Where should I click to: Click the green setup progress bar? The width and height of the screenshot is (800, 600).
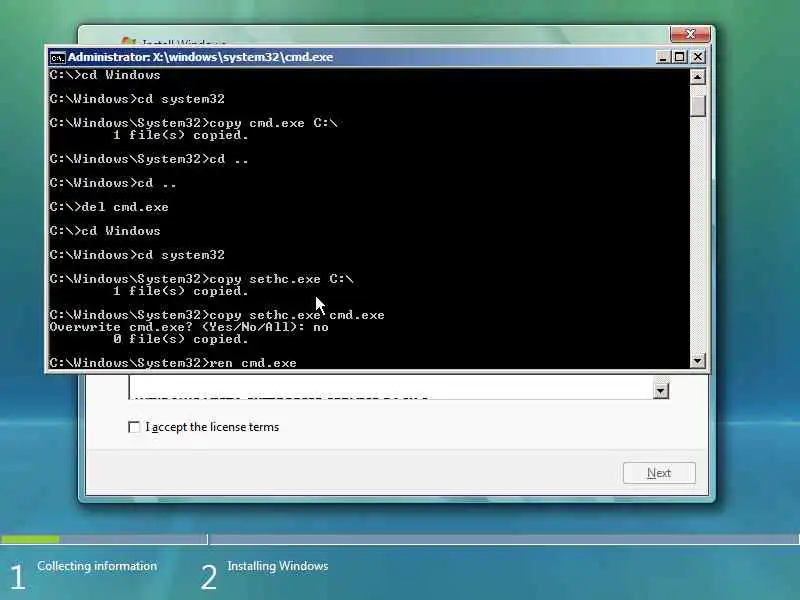tap(30, 539)
